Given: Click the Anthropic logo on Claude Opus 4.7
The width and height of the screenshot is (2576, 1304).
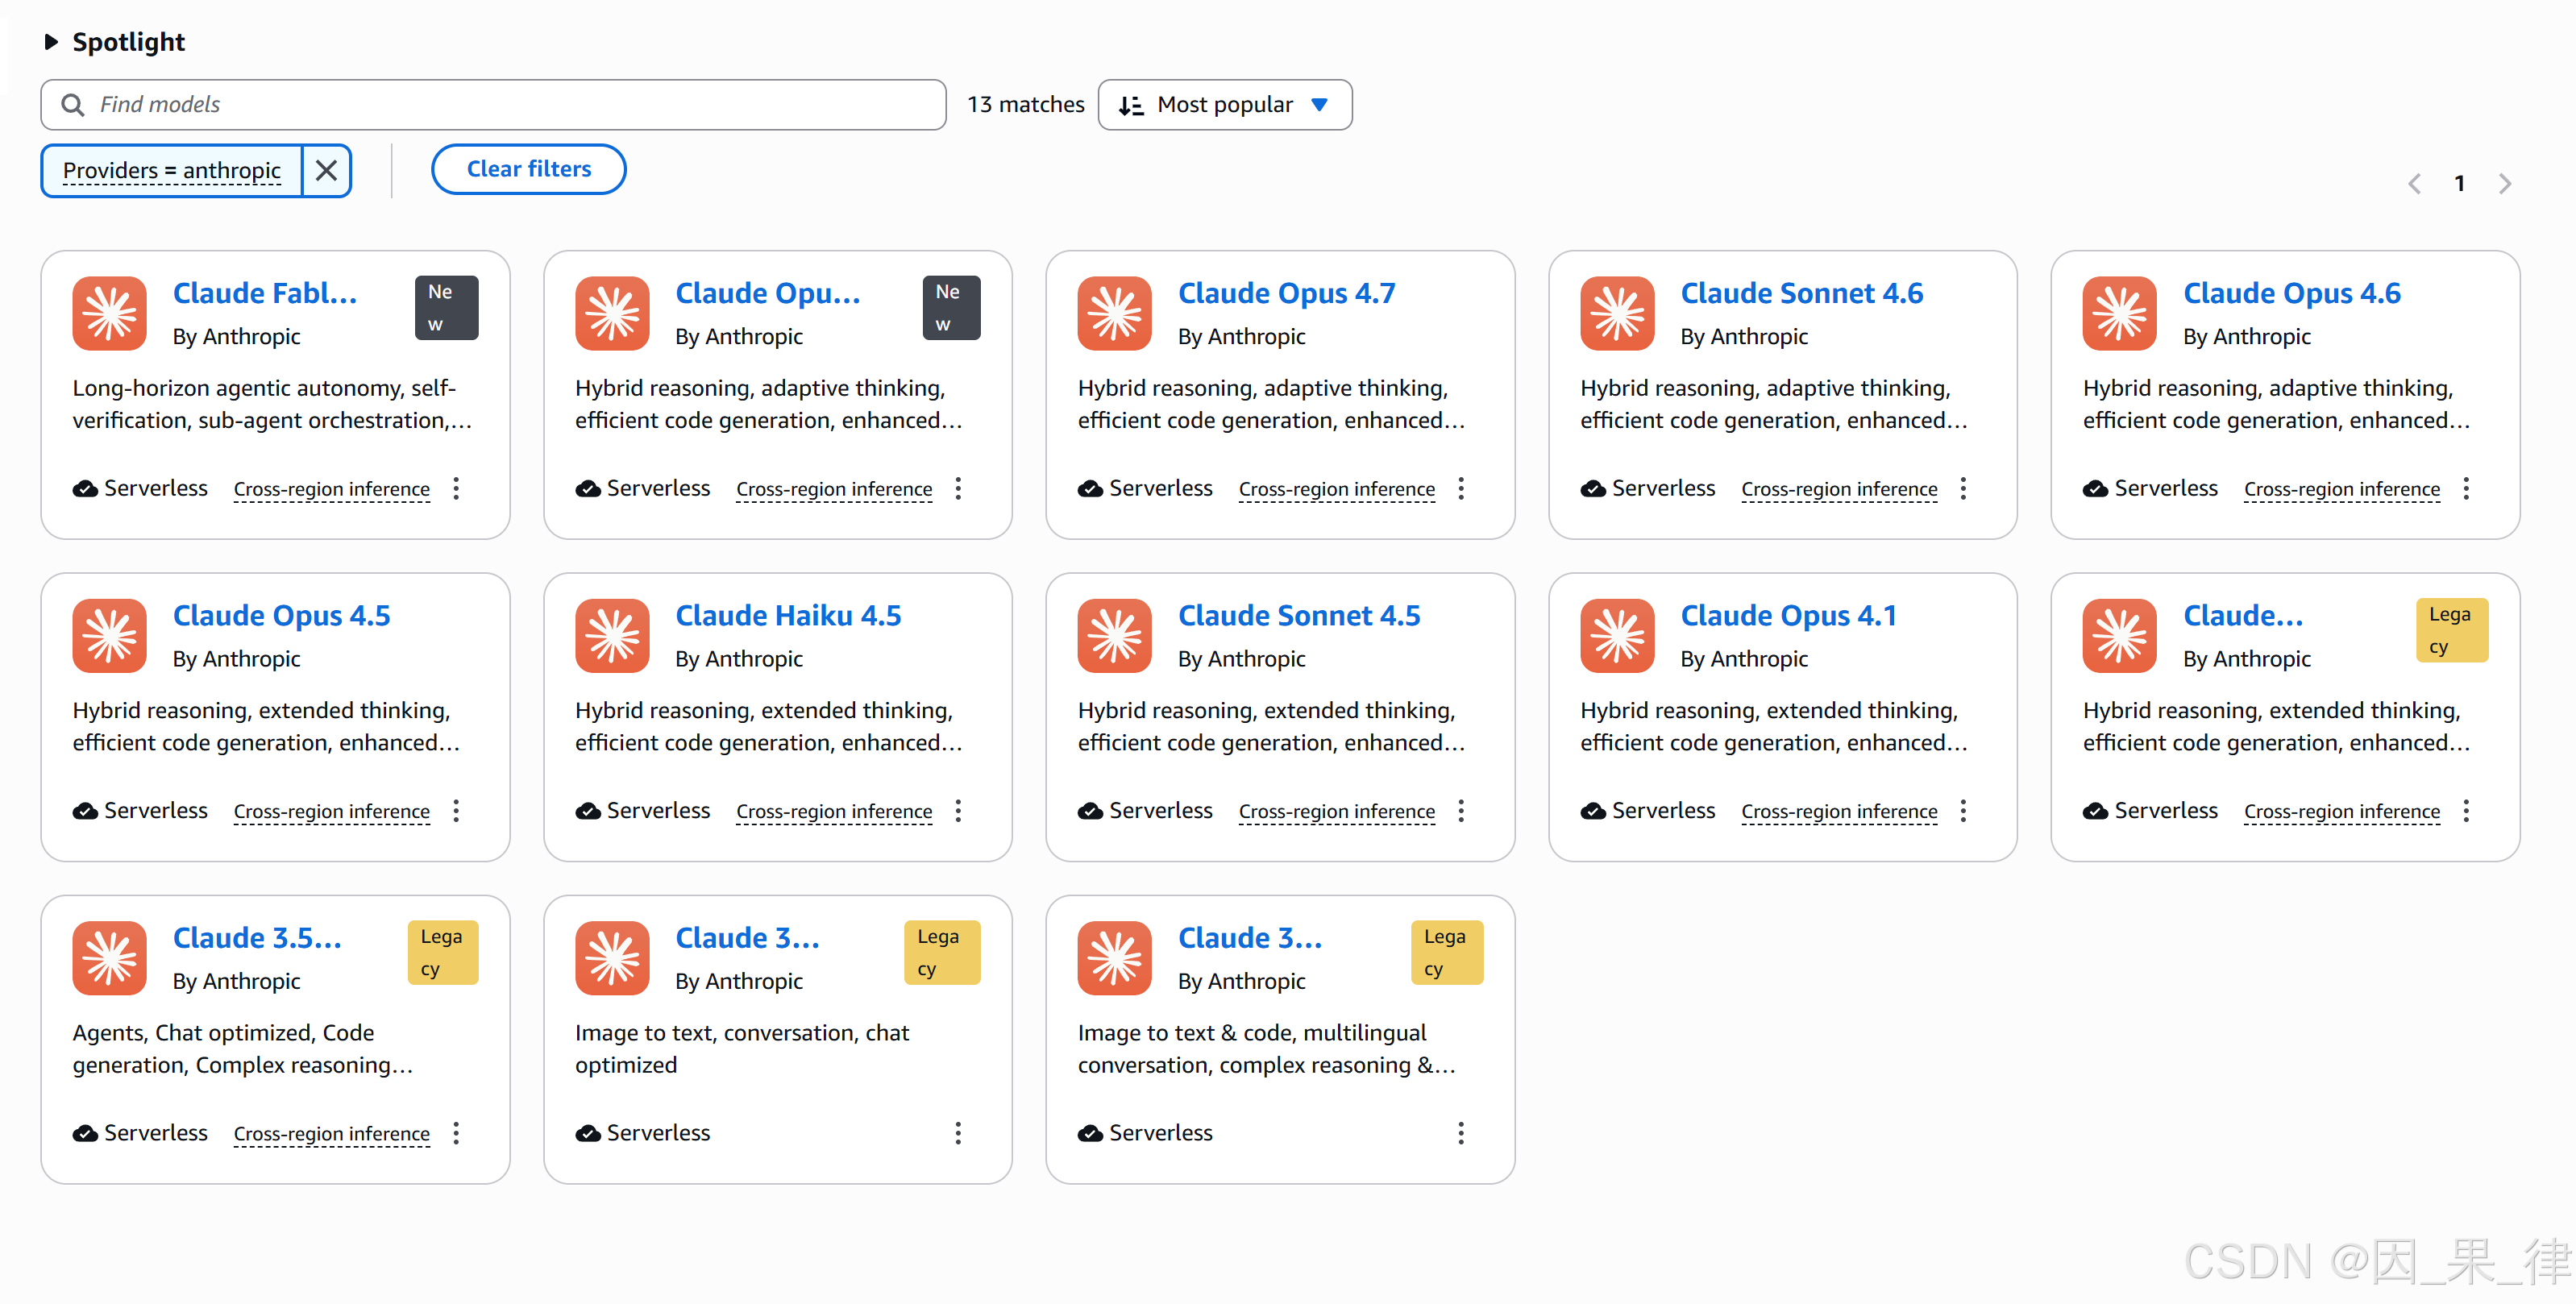Looking at the screenshot, I should [x=1115, y=313].
